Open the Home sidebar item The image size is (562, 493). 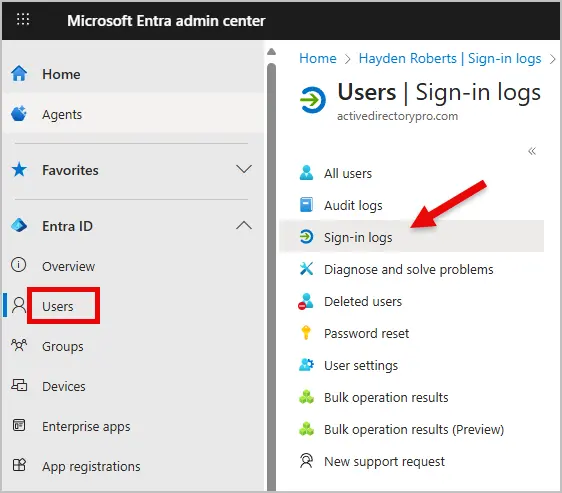coord(133,74)
